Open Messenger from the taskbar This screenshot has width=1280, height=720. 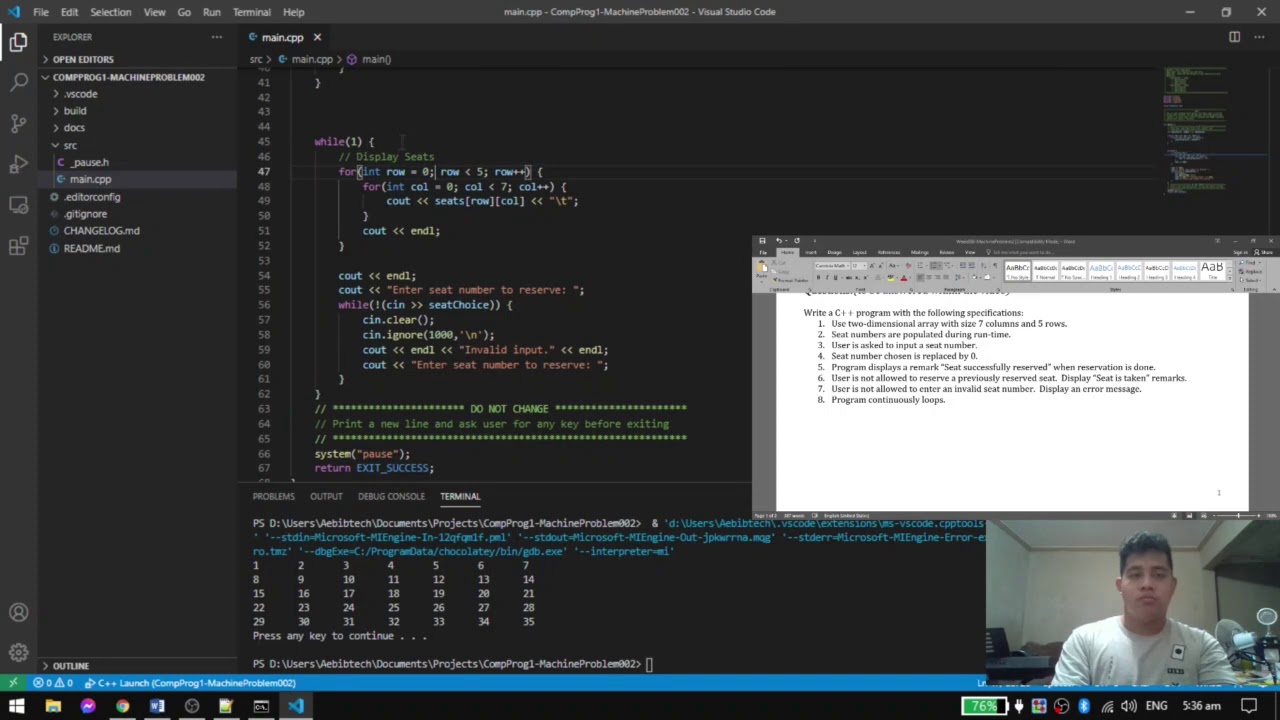point(88,706)
